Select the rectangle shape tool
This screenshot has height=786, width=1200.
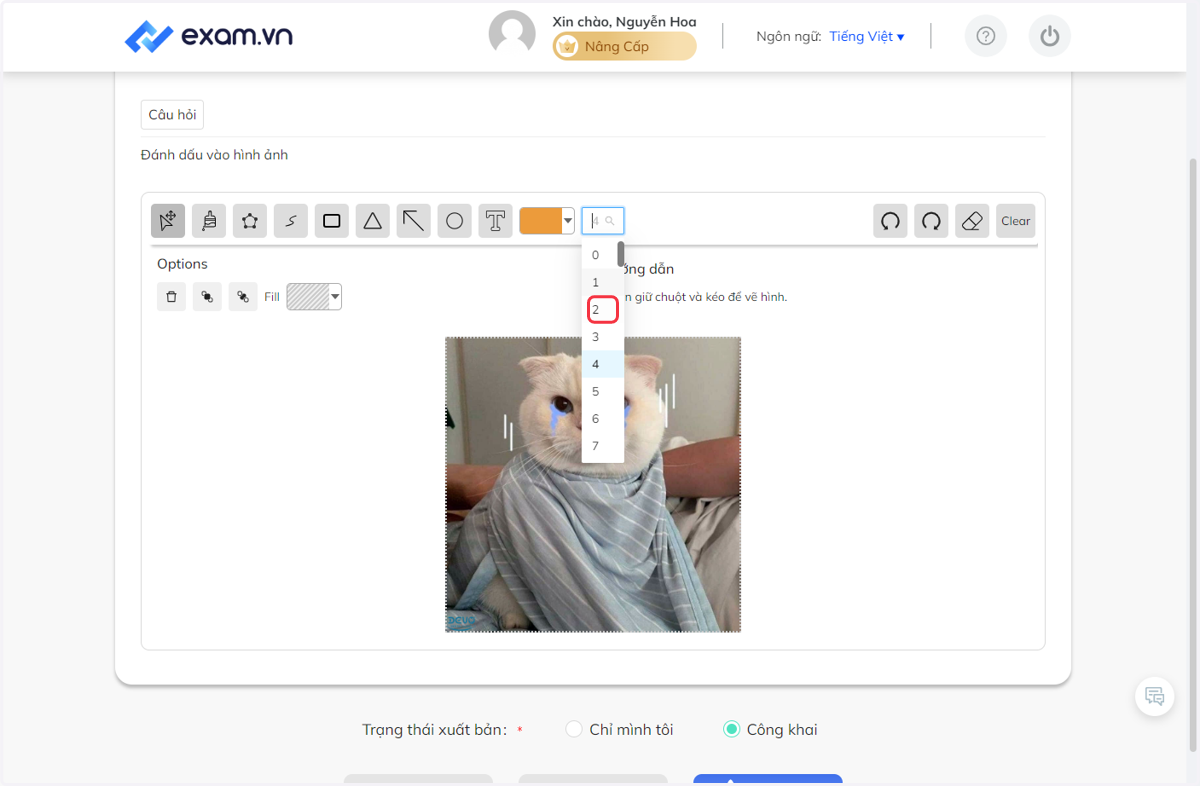pyautogui.click(x=332, y=221)
